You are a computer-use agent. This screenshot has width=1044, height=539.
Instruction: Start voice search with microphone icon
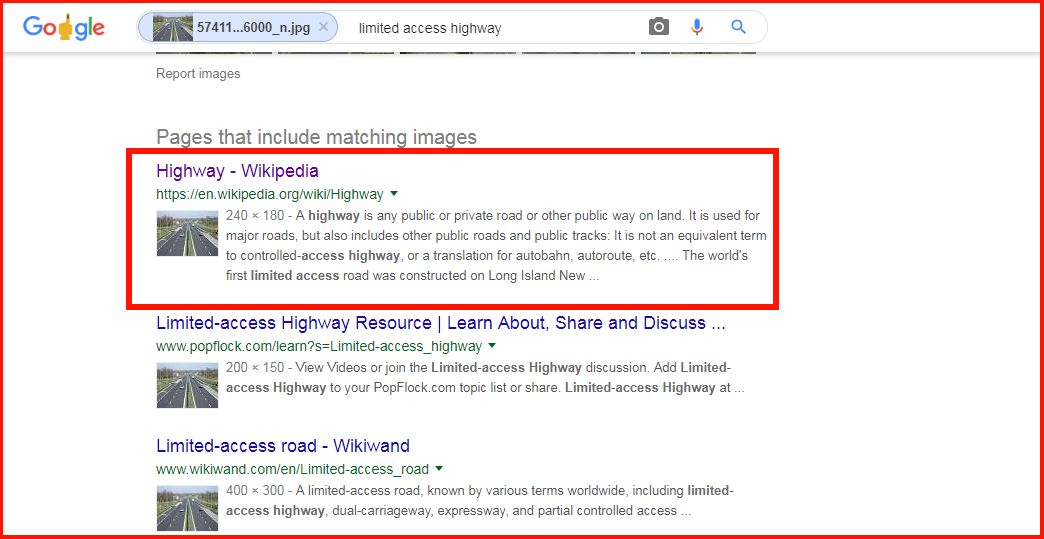[x=697, y=27]
